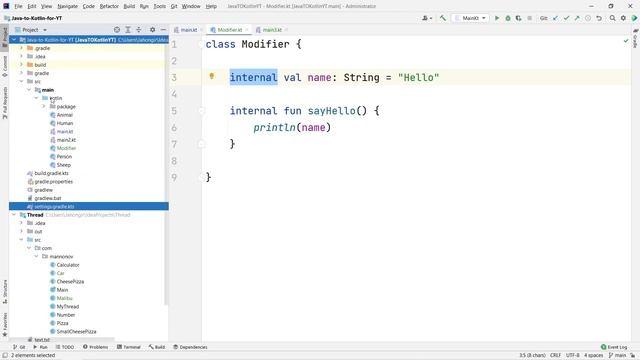
Task: Open the Terminal tool window
Action: 129,347
